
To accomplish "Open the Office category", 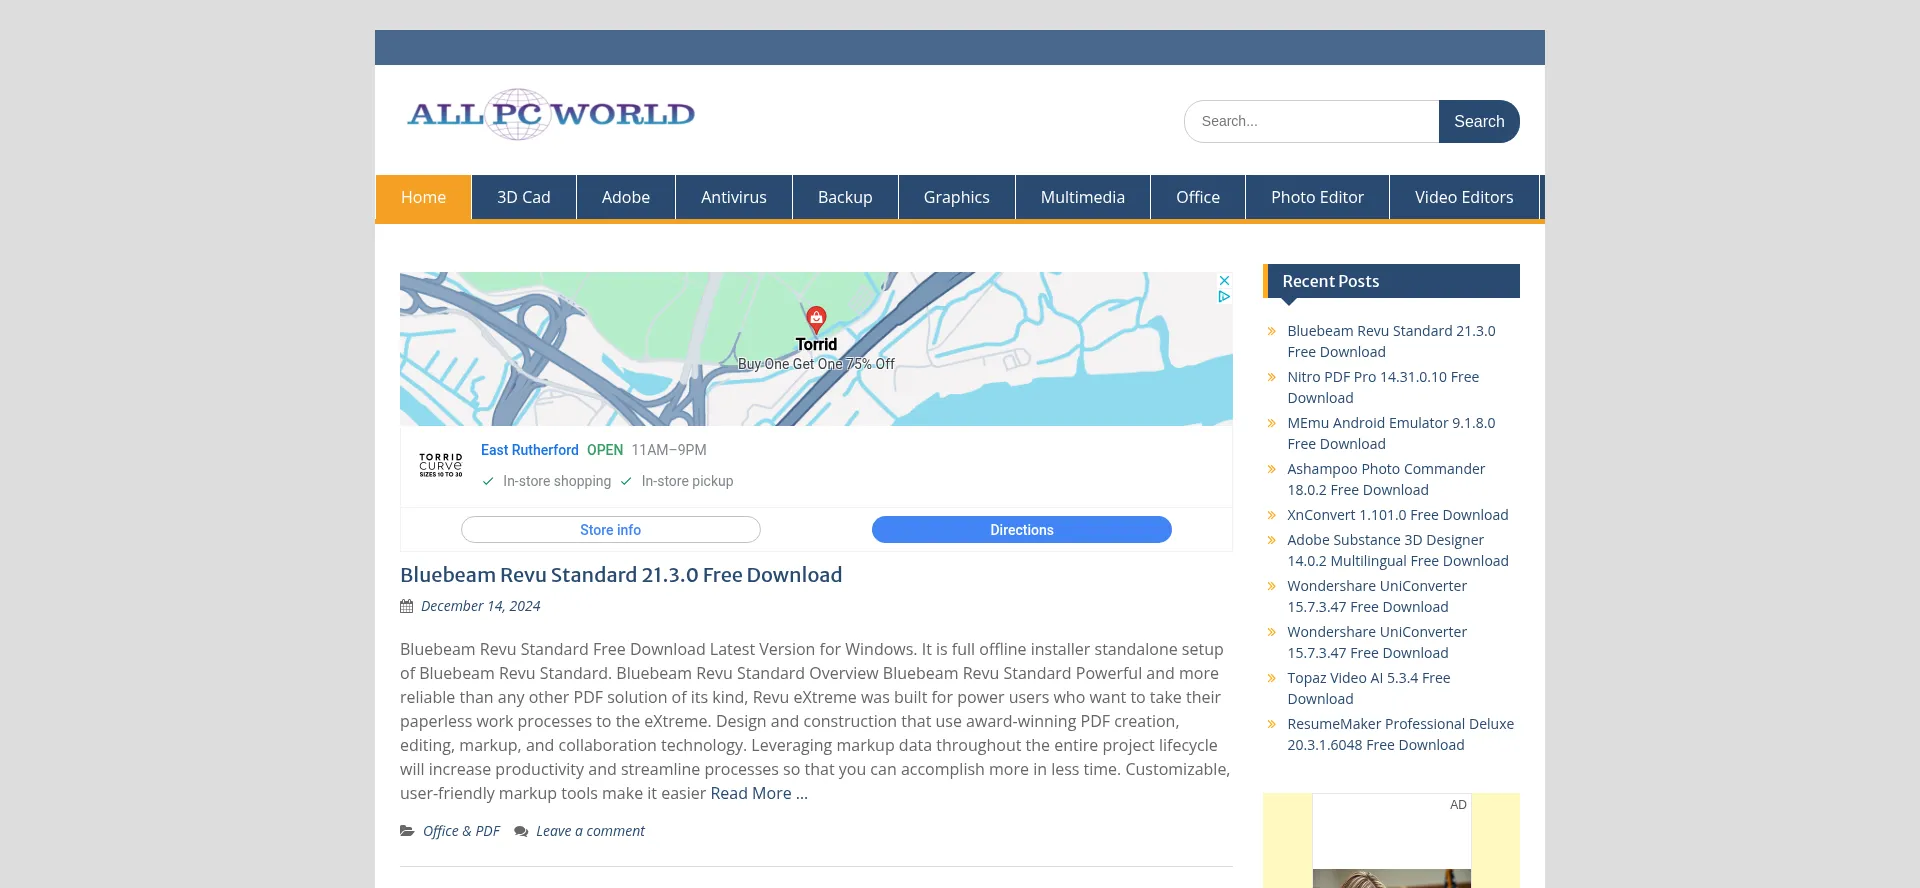I will coord(1198,197).
